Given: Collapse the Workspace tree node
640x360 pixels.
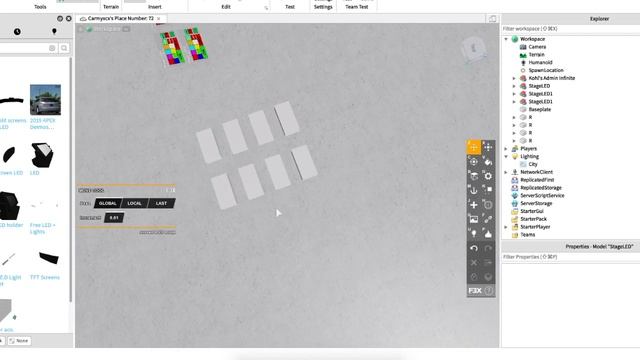Looking at the screenshot, I should coord(506,39).
